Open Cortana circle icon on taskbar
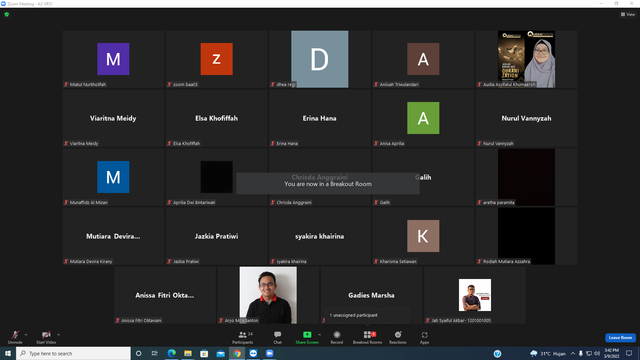 (139, 353)
